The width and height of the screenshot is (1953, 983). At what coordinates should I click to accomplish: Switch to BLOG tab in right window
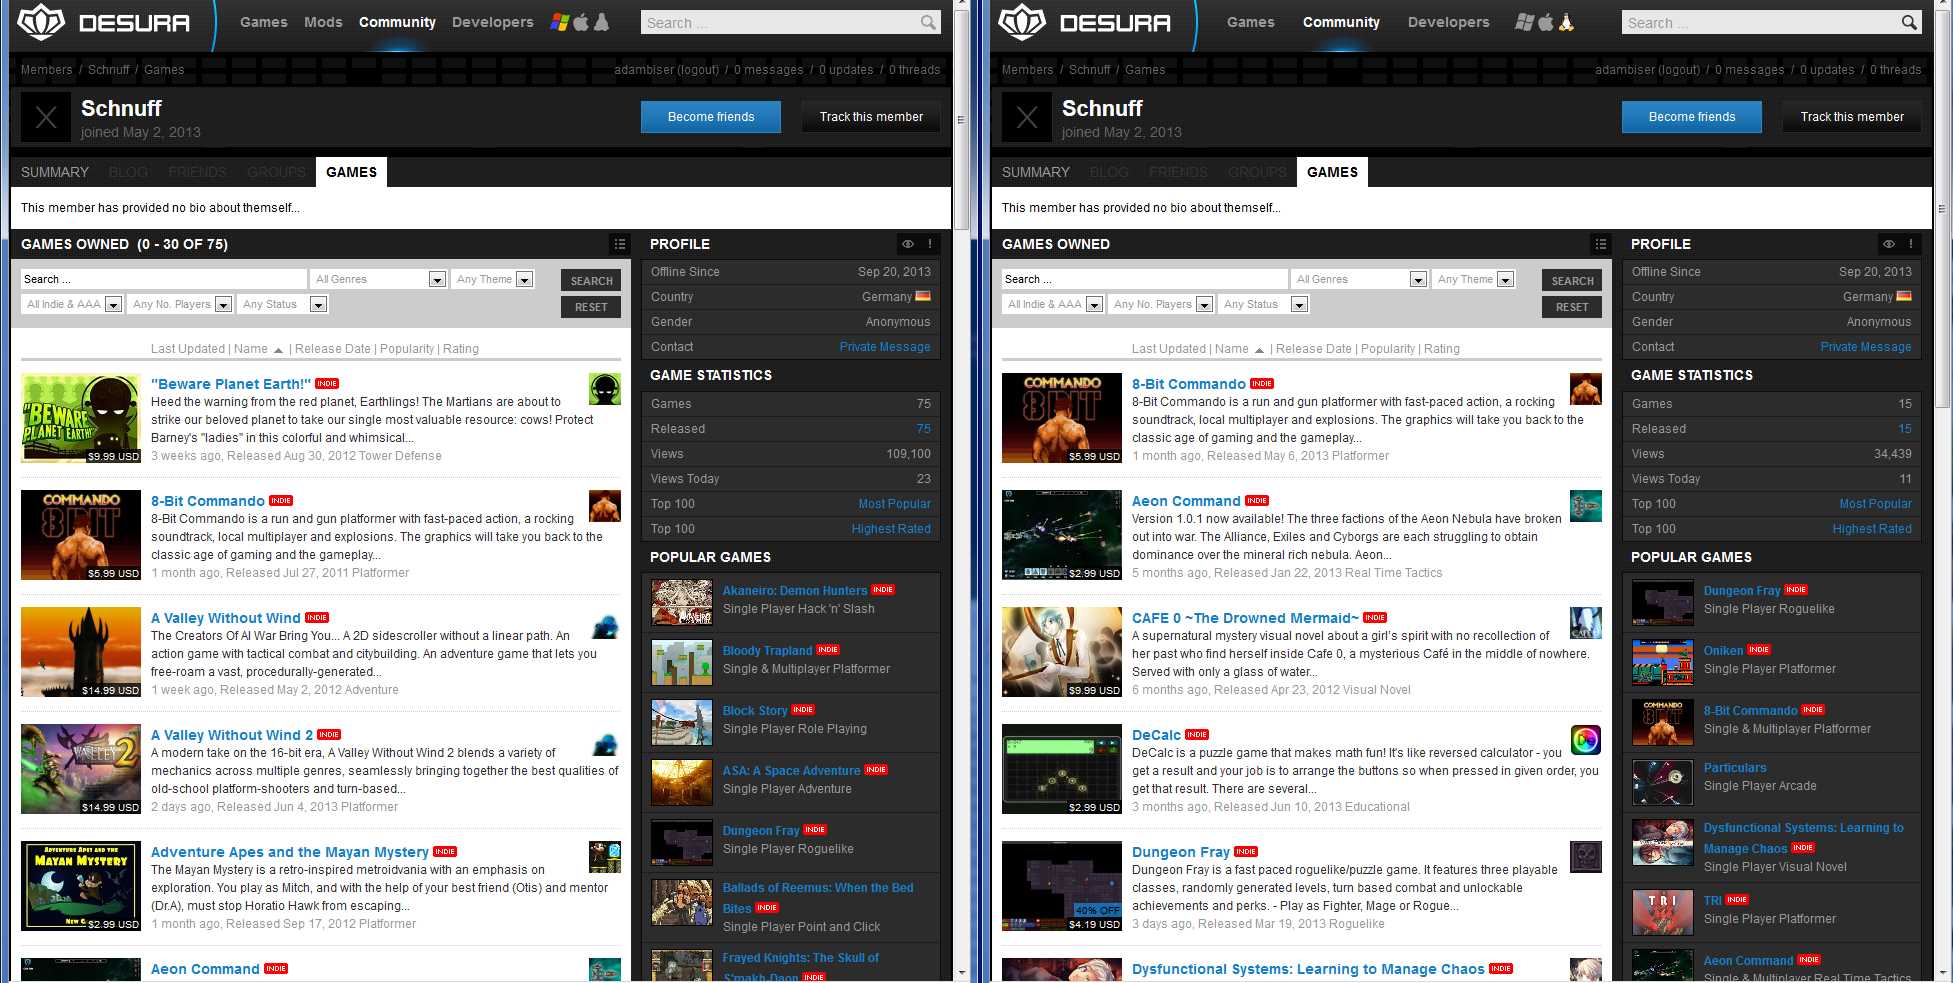(x=1109, y=172)
